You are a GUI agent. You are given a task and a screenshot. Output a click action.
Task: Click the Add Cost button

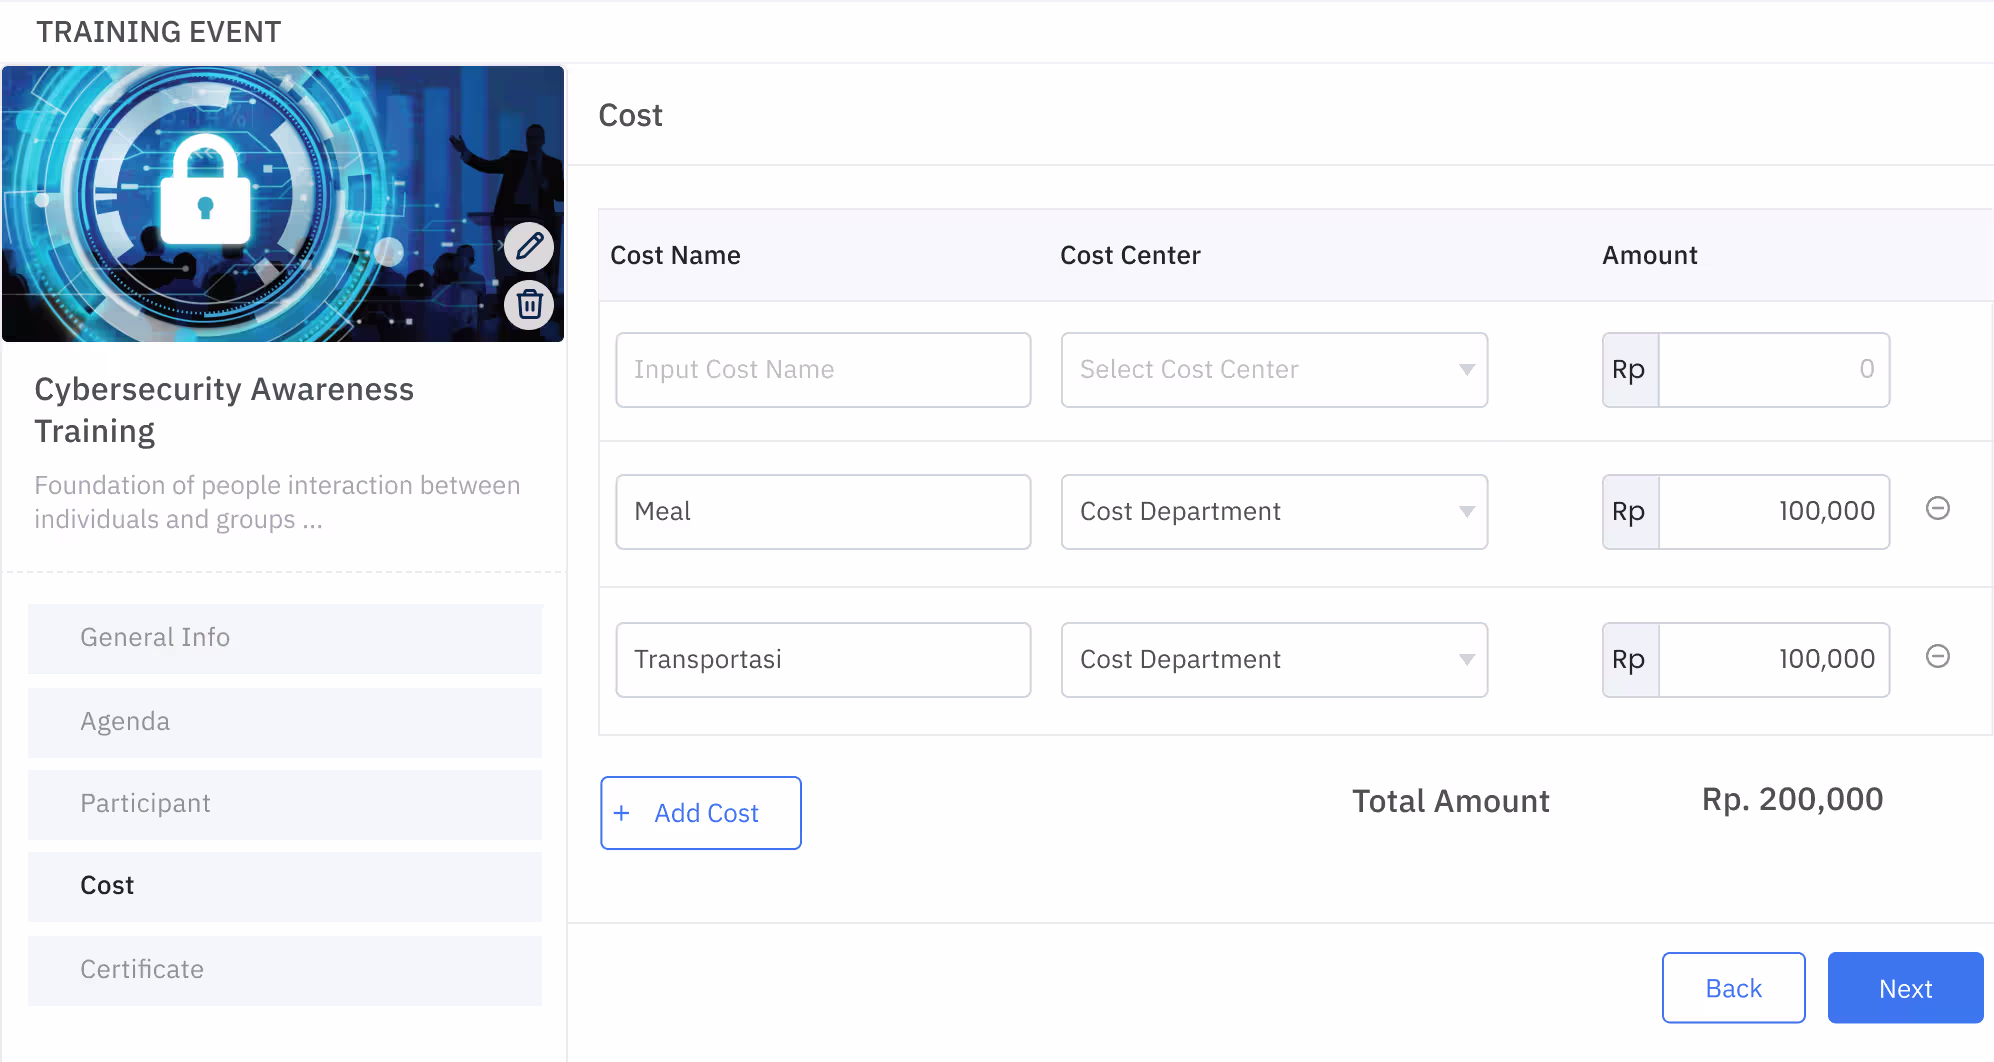[x=701, y=813]
